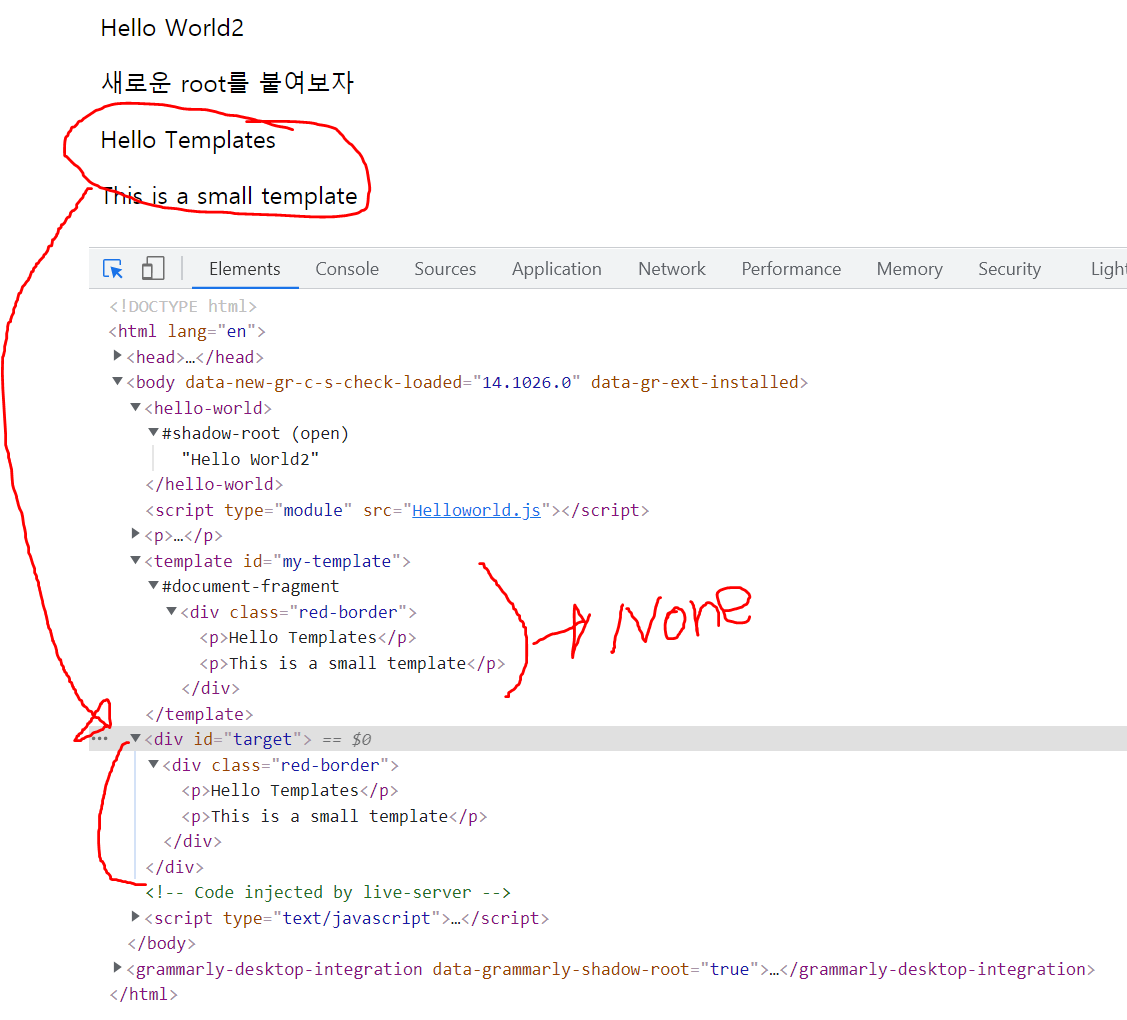This screenshot has width=1127, height=1020.
Task: Select Hello Templates p inside the template fragment
Action: [x=308, y=638]
